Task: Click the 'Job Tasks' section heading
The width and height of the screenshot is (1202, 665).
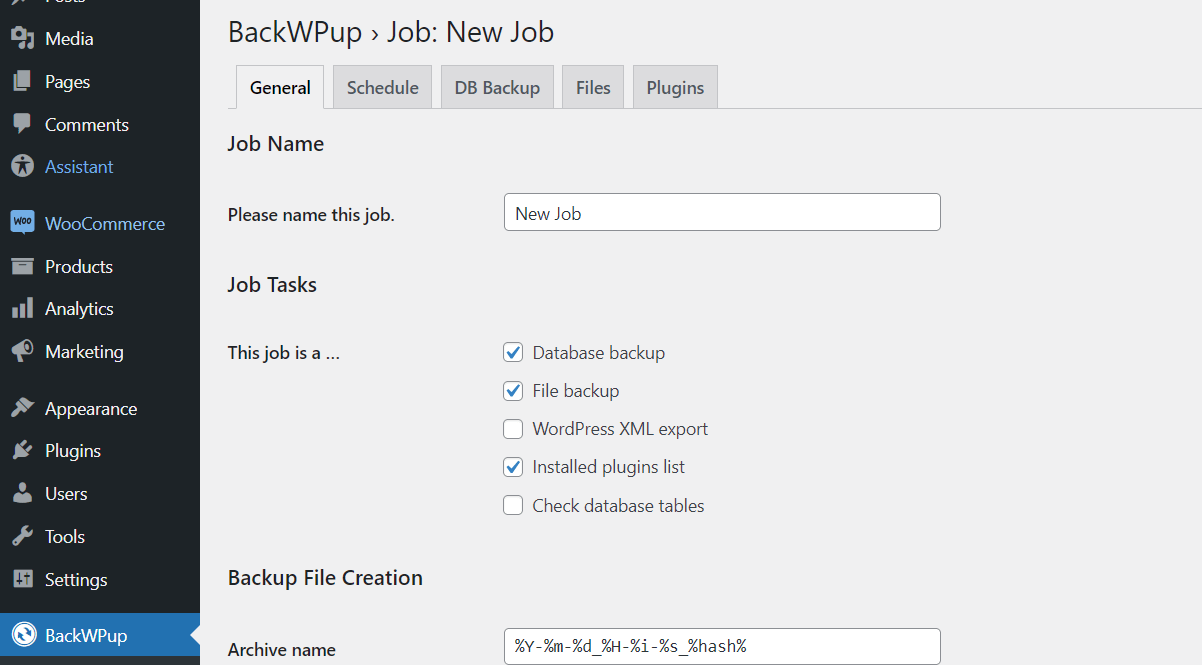Action: [272, 284]
